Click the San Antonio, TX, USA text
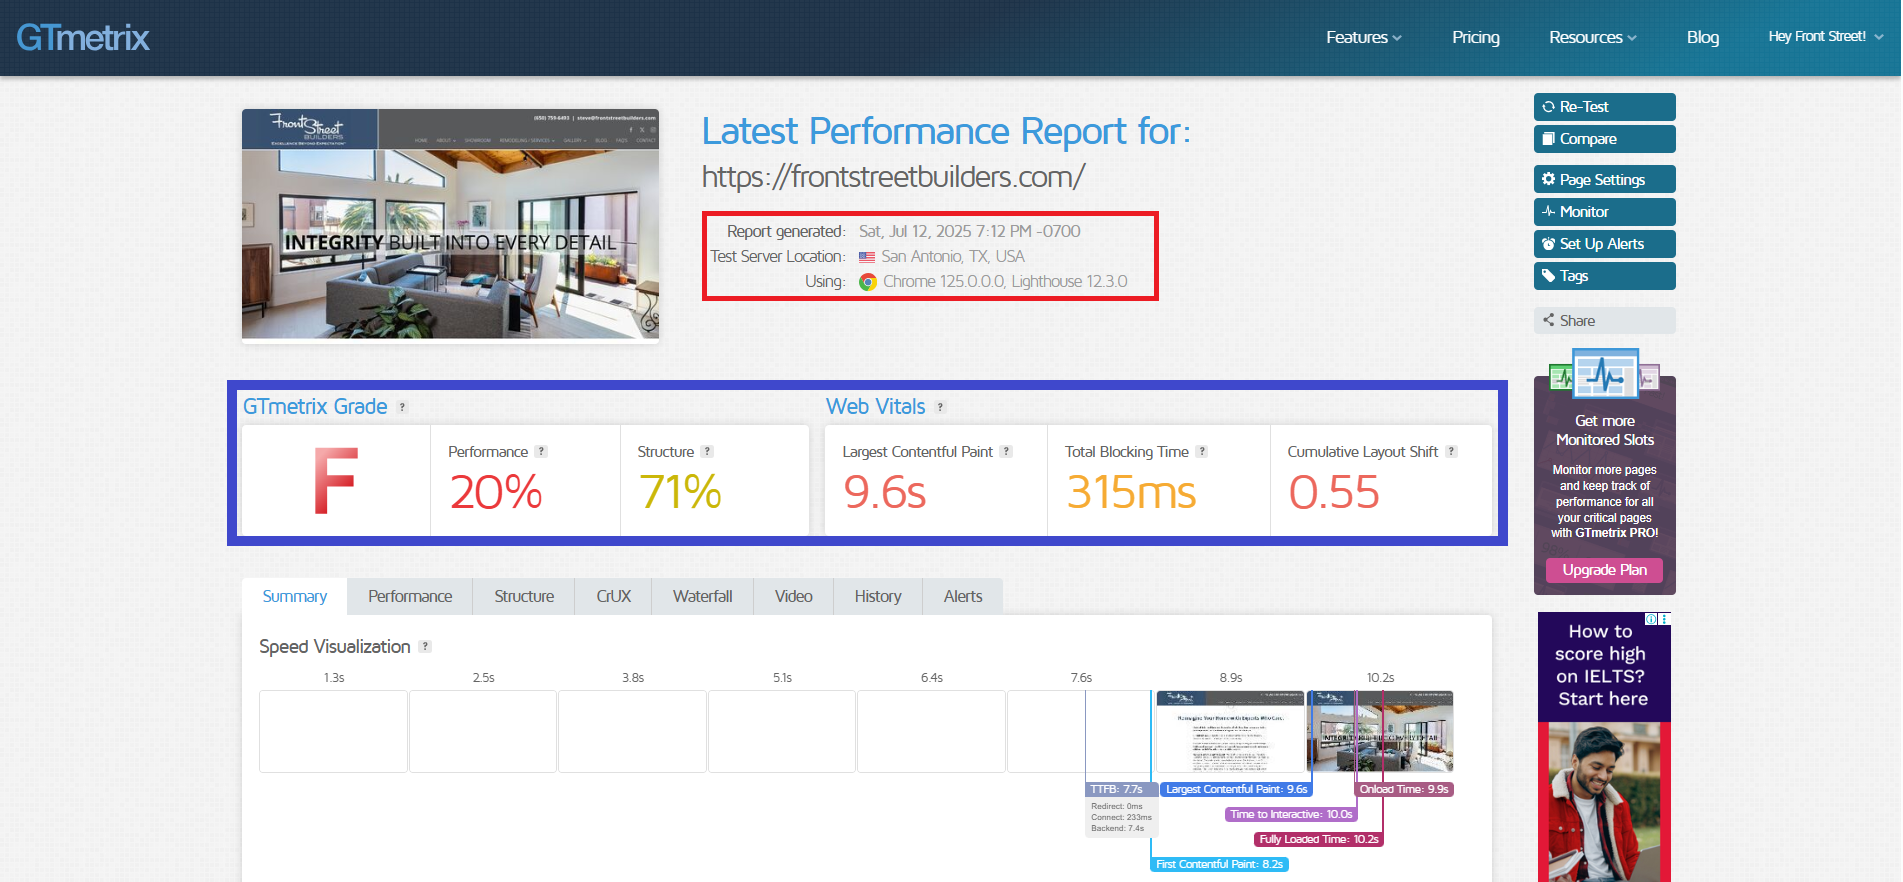The height and width of the screenshot is (882, 1903). tap(952, 256)
